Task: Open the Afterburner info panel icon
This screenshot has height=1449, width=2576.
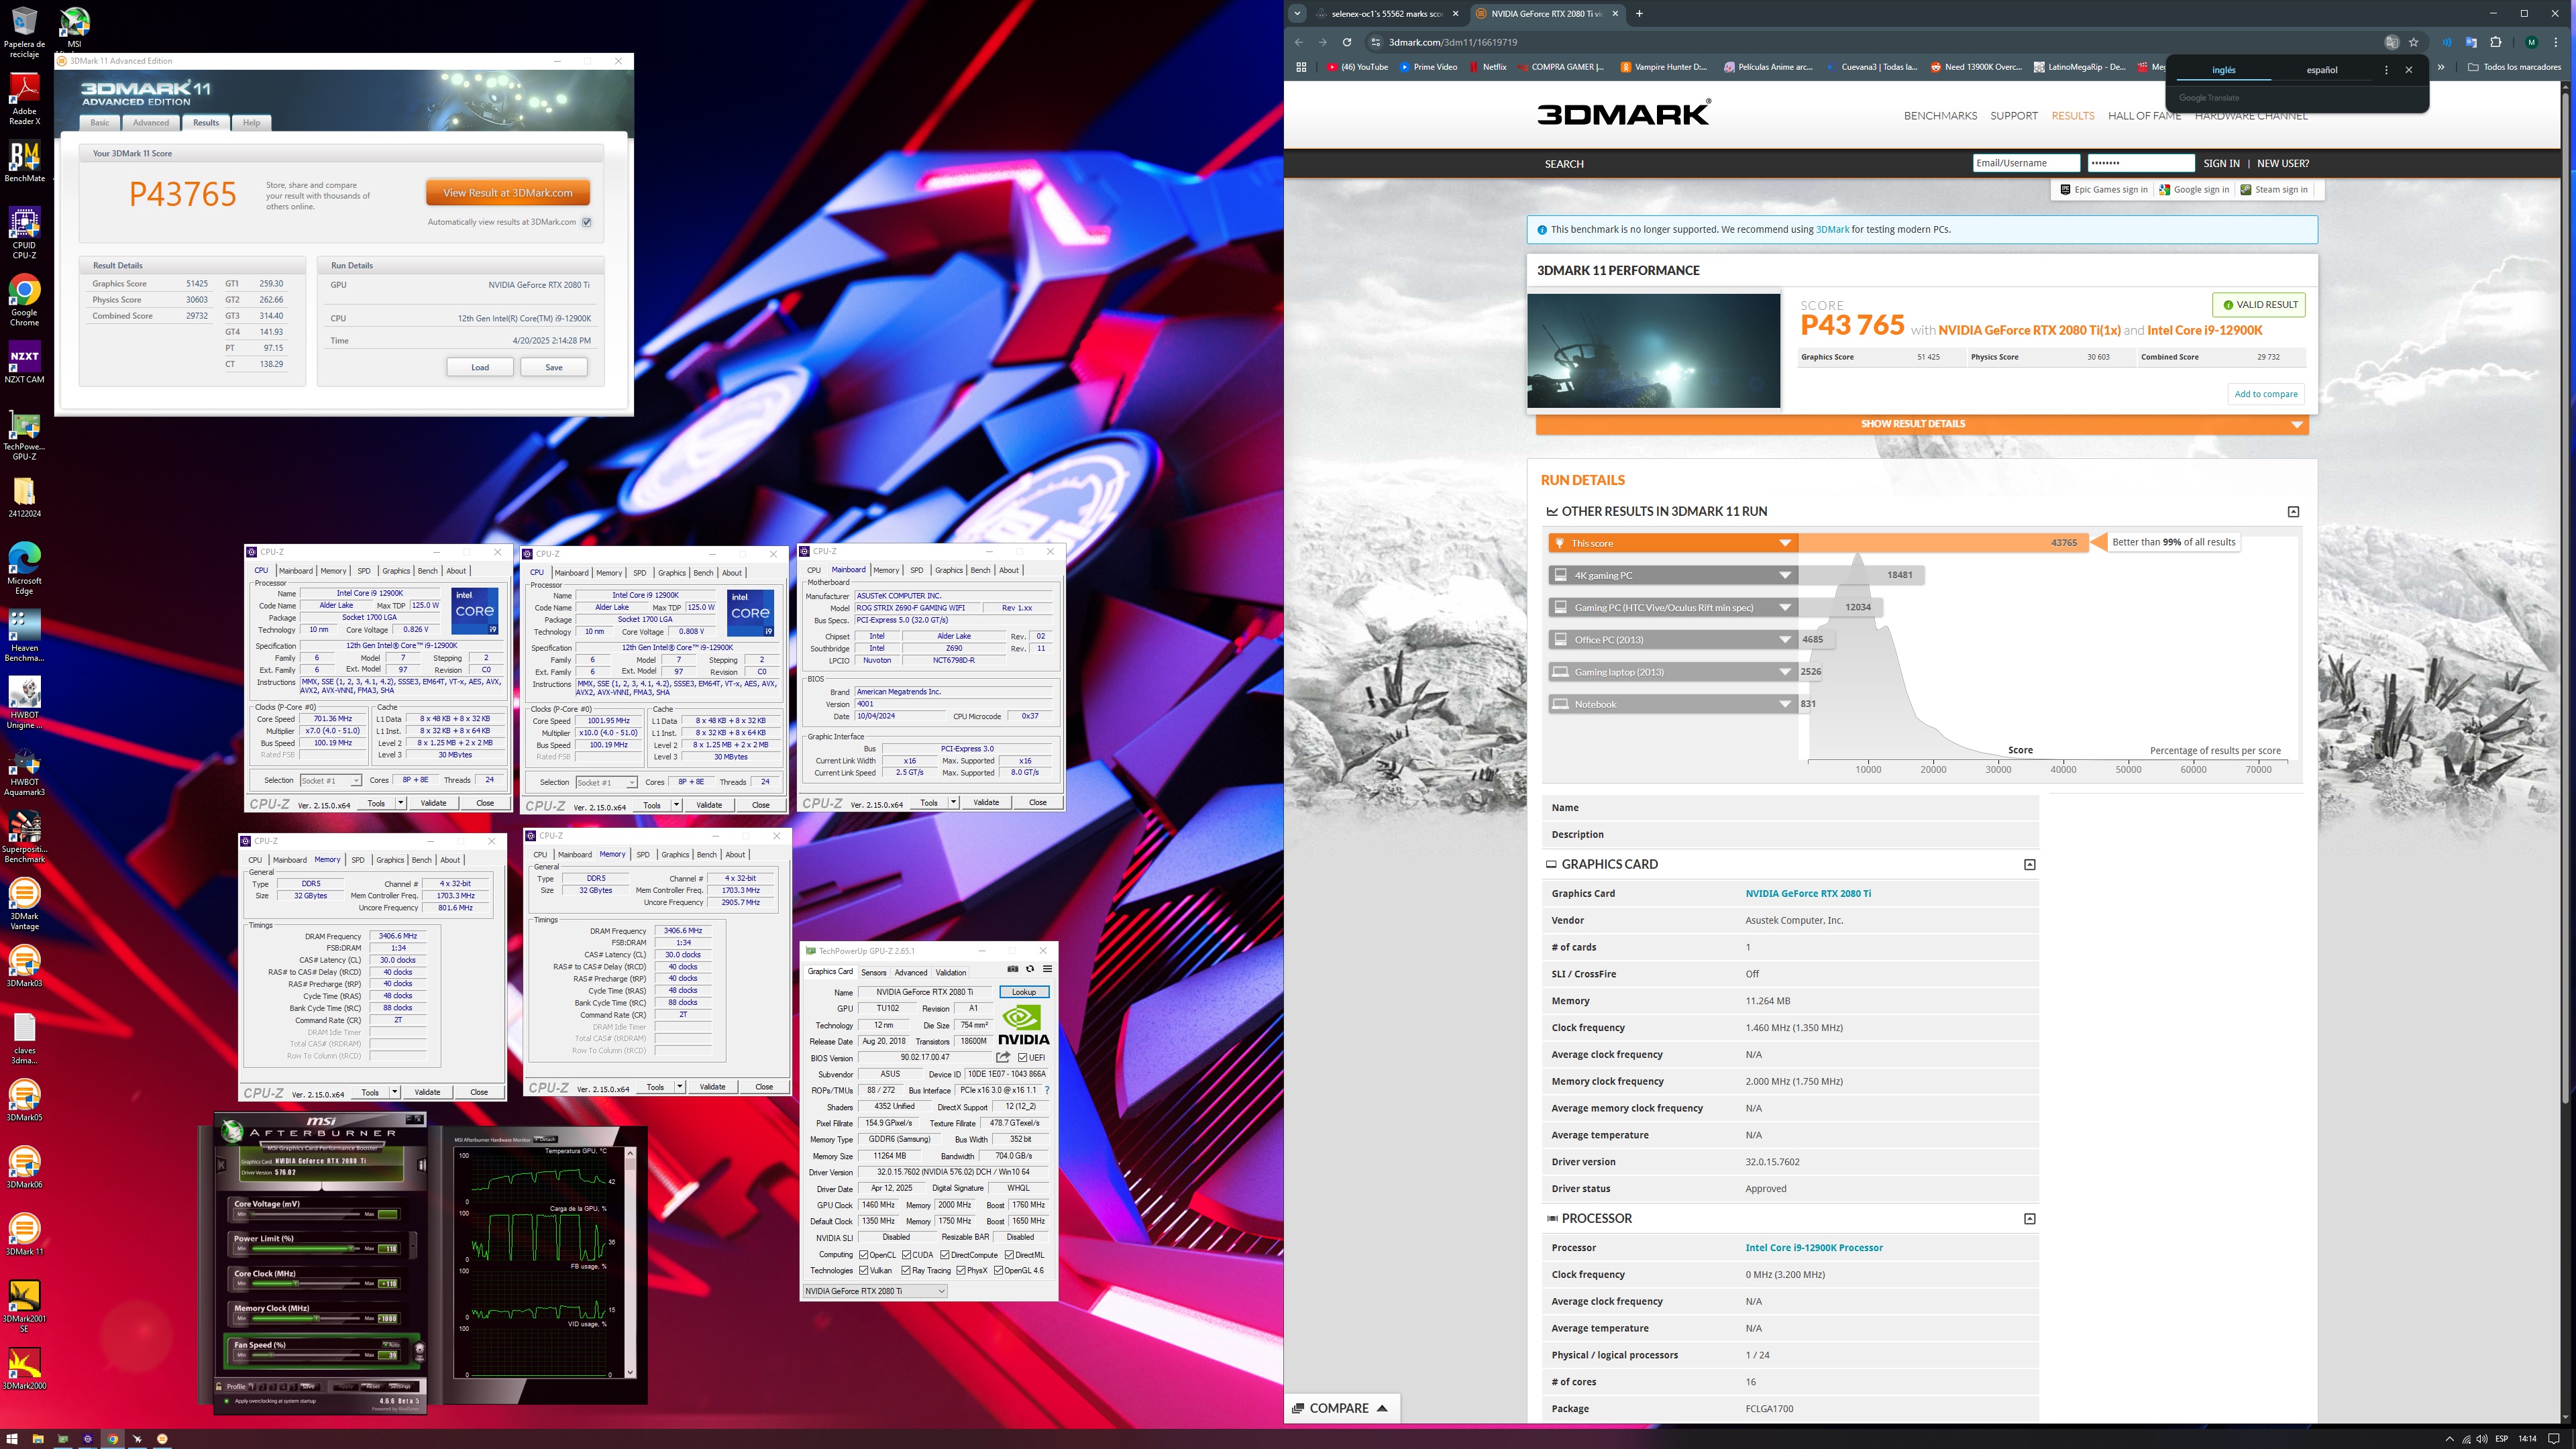Action: tap(422, 1164)
